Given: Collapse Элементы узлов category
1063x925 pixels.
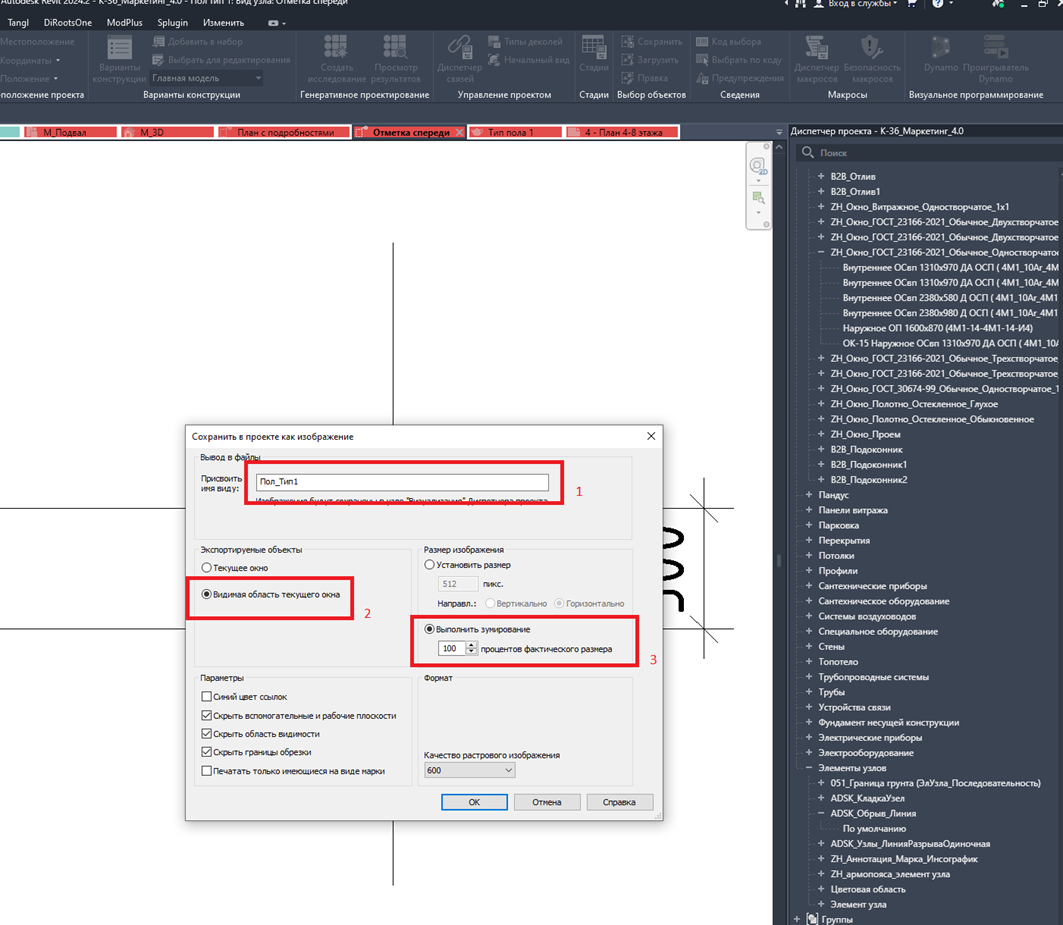Looking at the screenshot, I should [809, 768].
